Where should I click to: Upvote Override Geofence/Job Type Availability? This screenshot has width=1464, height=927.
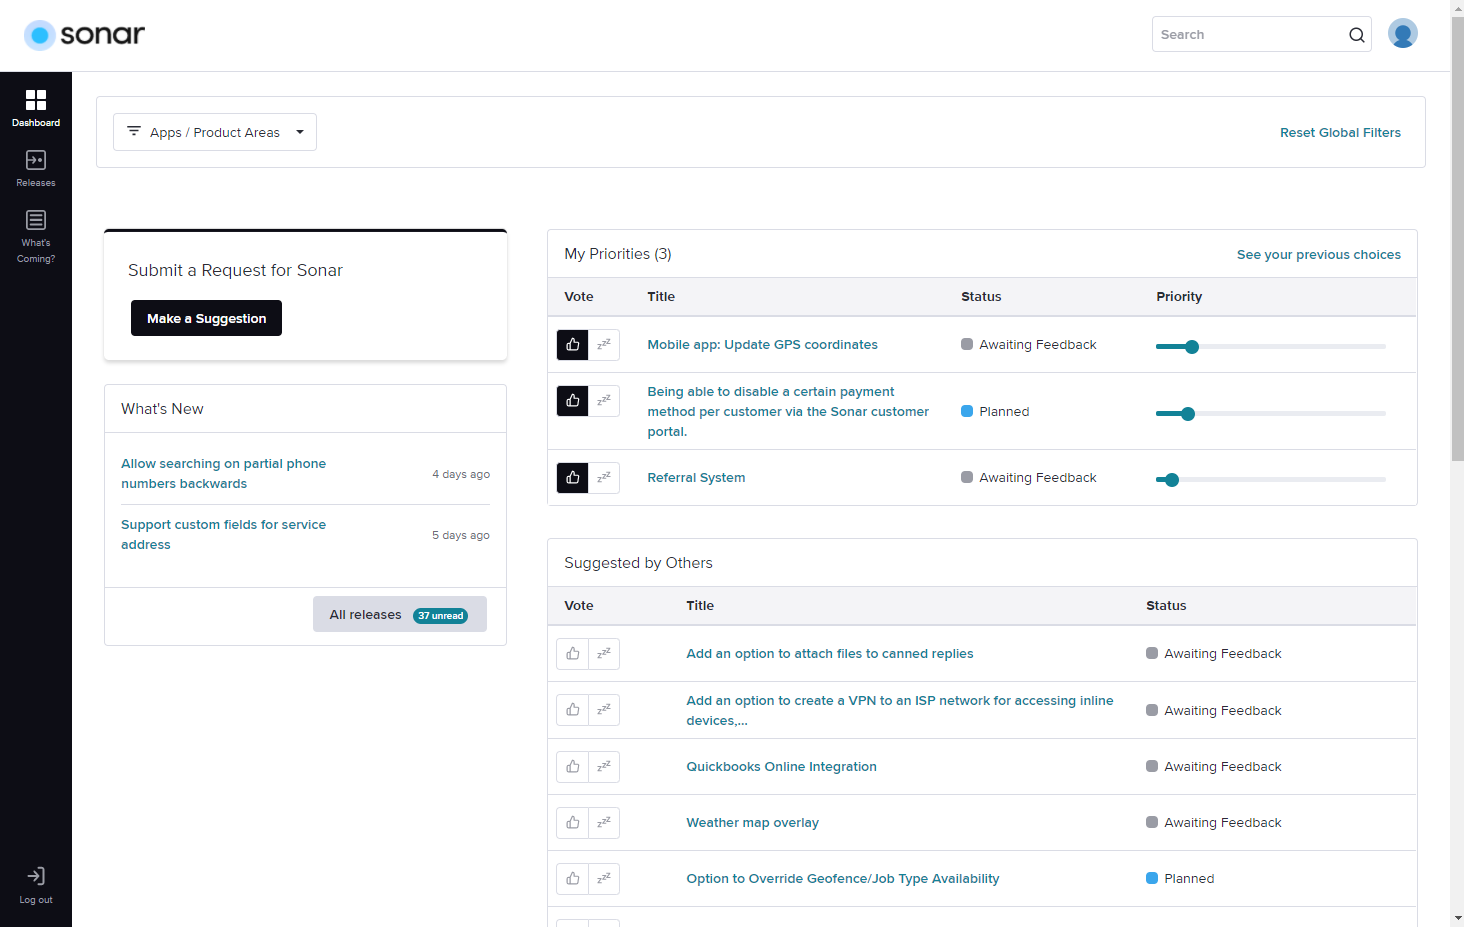[573, 879]
